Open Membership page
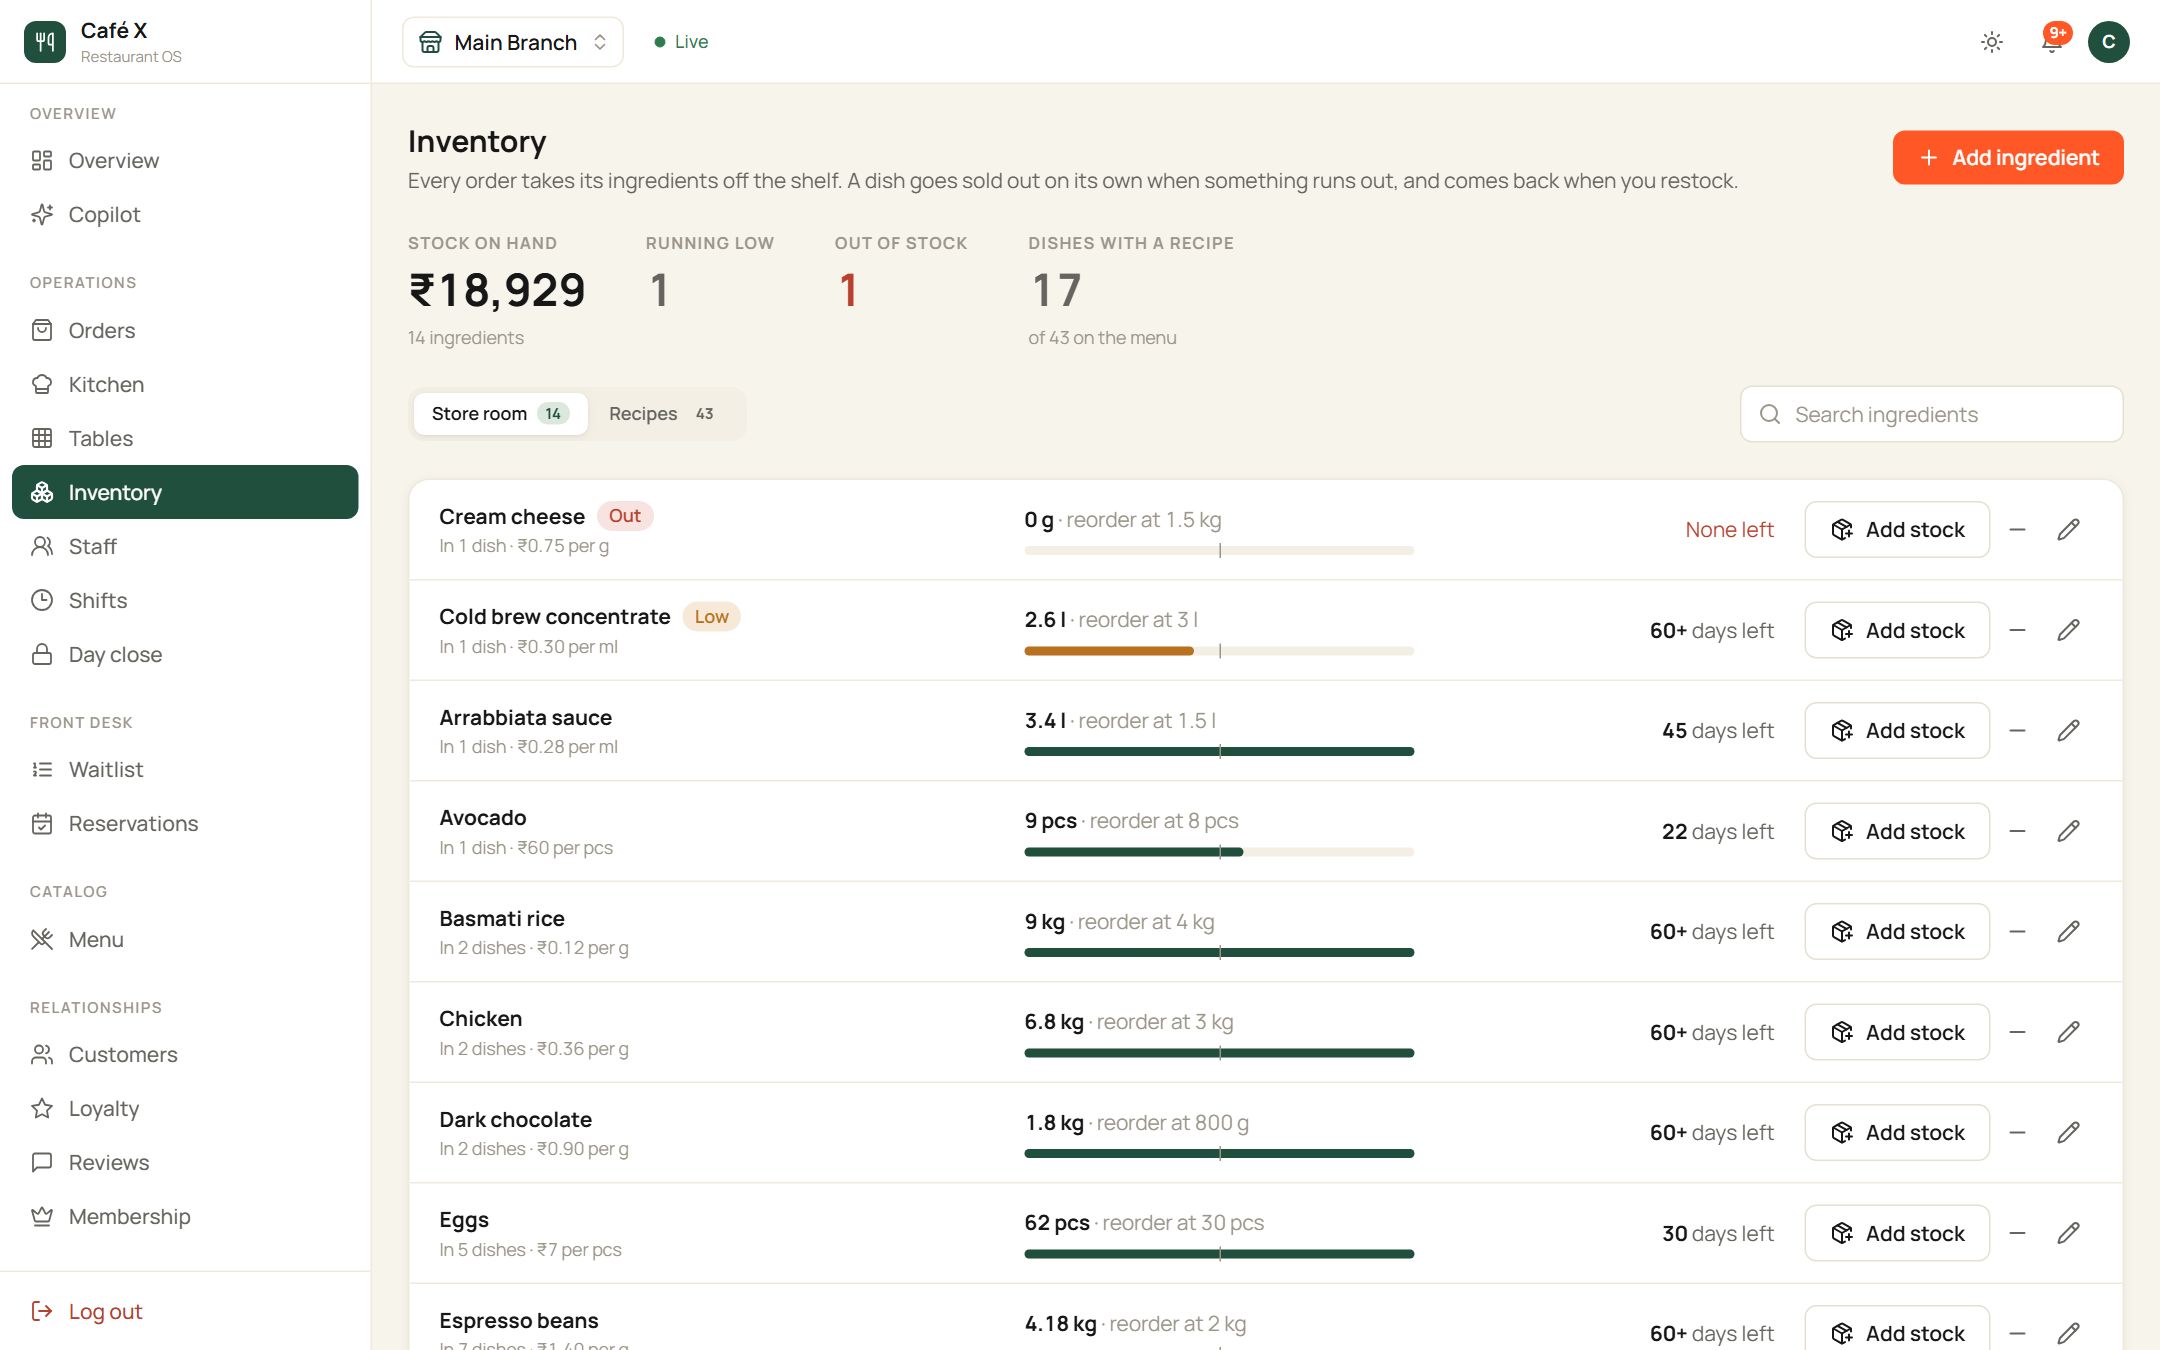 point(185,1216)
